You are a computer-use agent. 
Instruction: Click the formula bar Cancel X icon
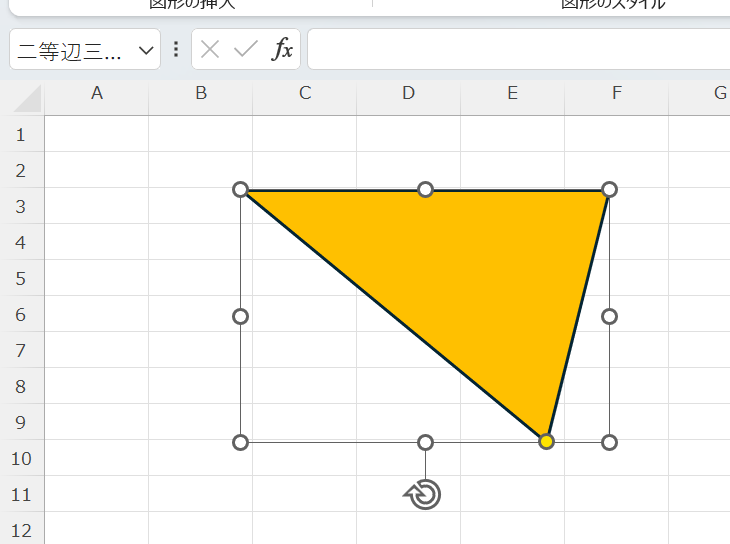pos(210,49)
